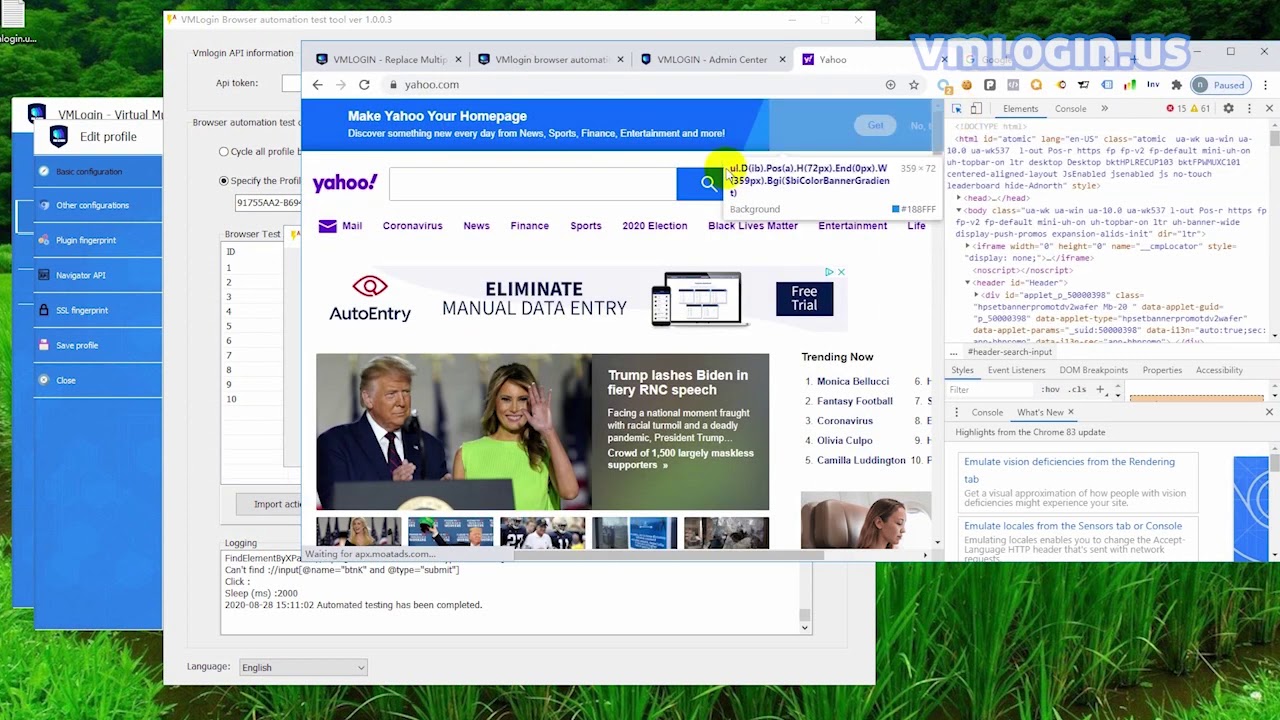Viewport: 1280px width, 720px height.
Task: Click the Save profile icon in sidebar
Action: [44, 345]
